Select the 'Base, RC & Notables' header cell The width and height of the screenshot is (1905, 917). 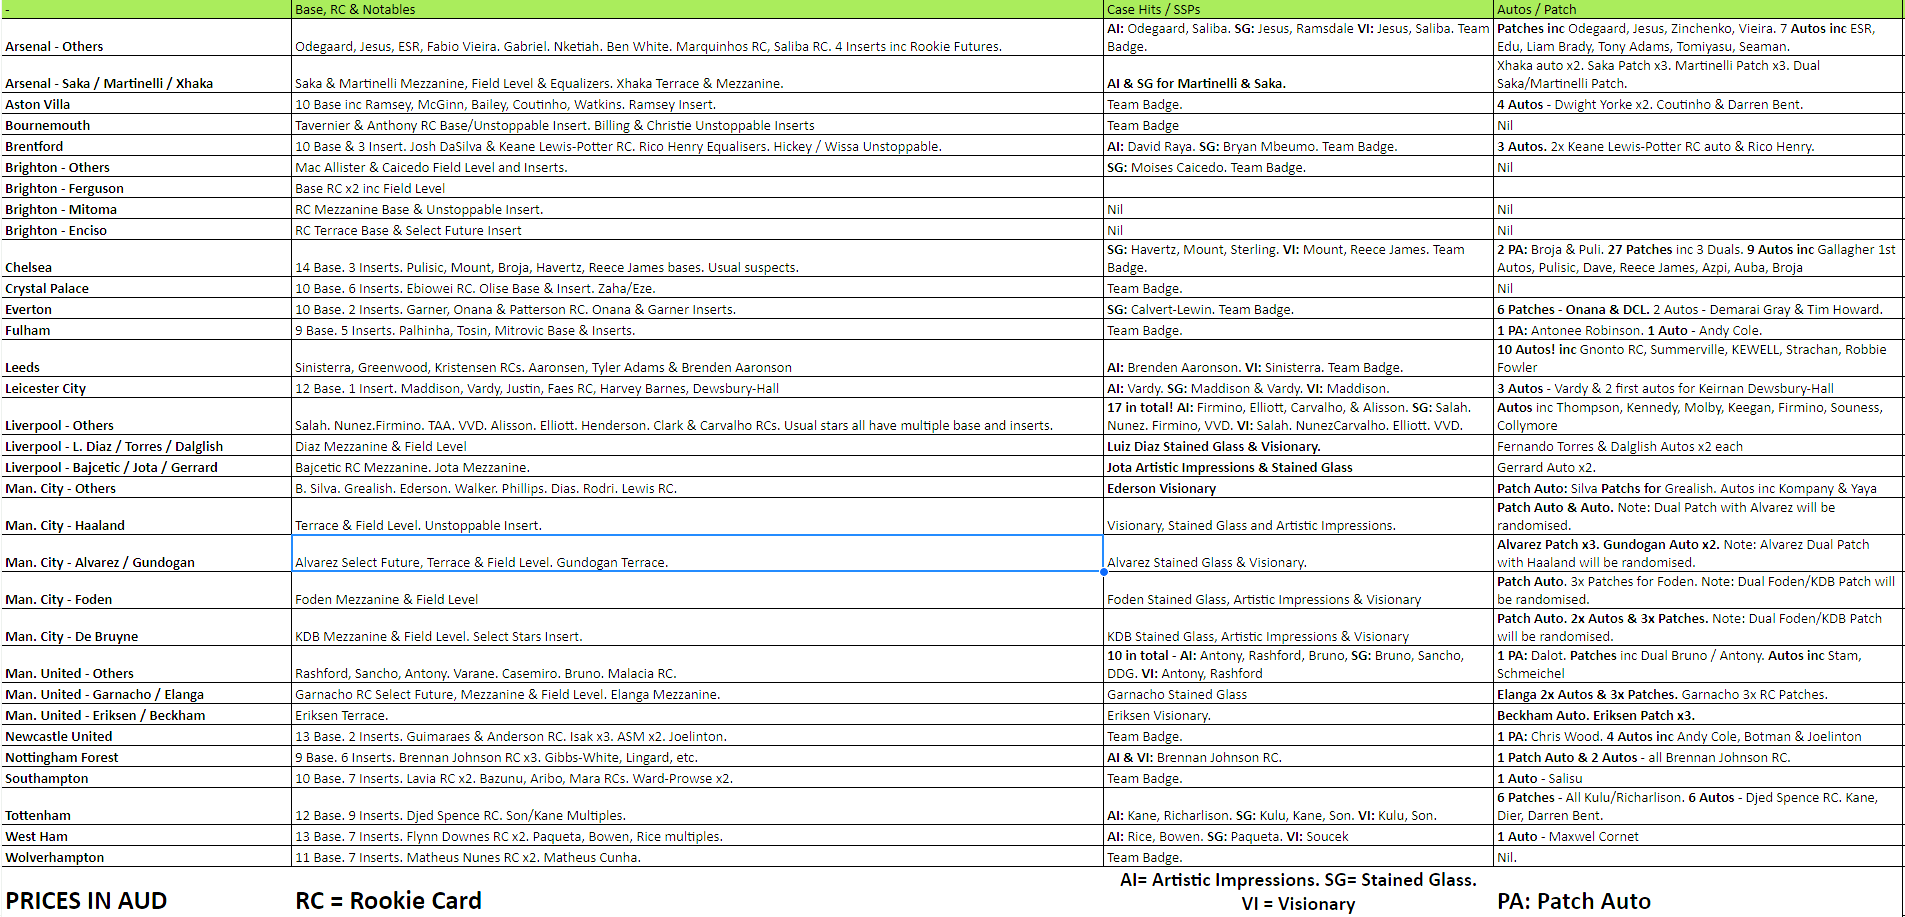(697, 9)
